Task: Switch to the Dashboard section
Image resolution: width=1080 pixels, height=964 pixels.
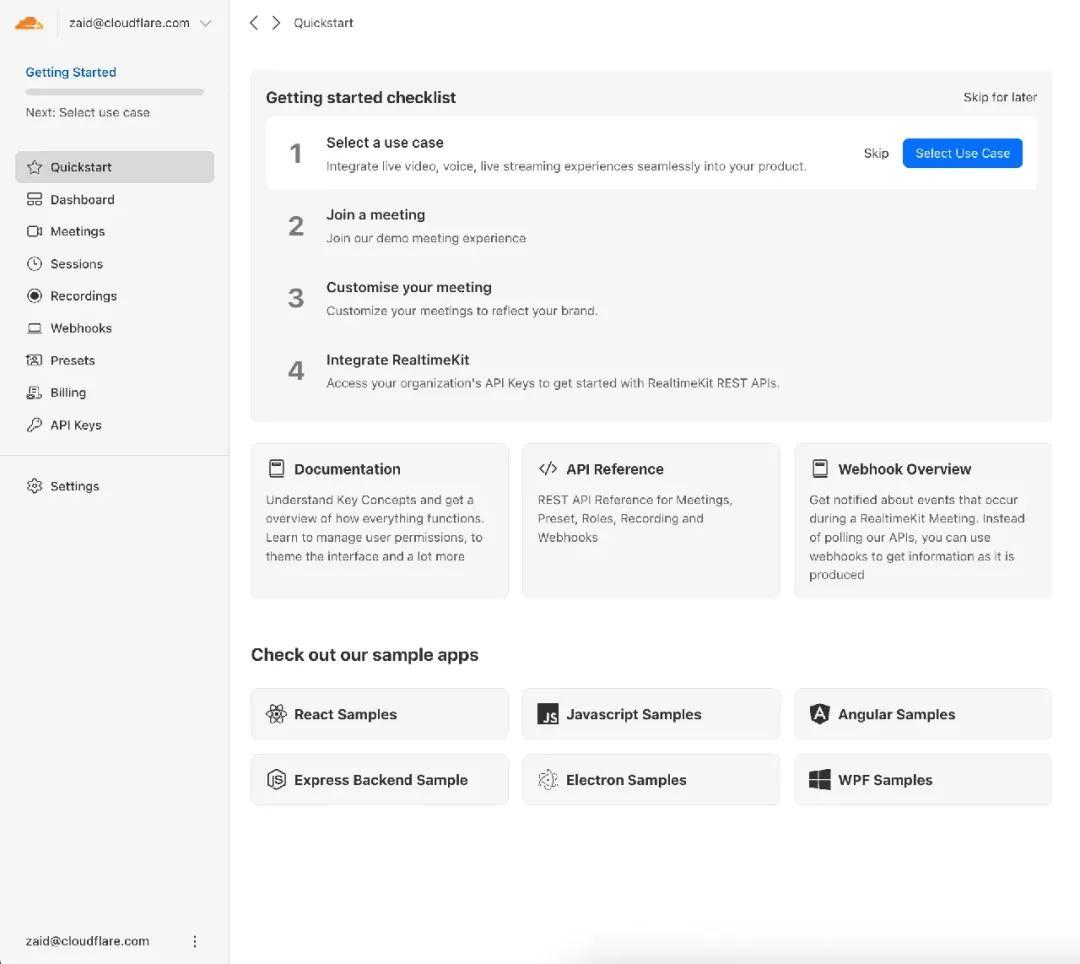Action: 82,199
